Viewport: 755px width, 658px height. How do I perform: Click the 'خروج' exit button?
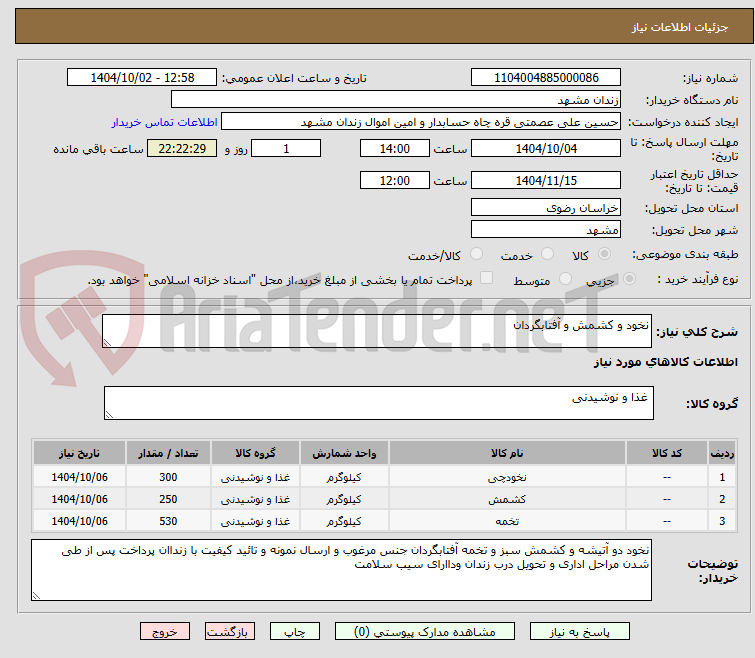(165, 632)
